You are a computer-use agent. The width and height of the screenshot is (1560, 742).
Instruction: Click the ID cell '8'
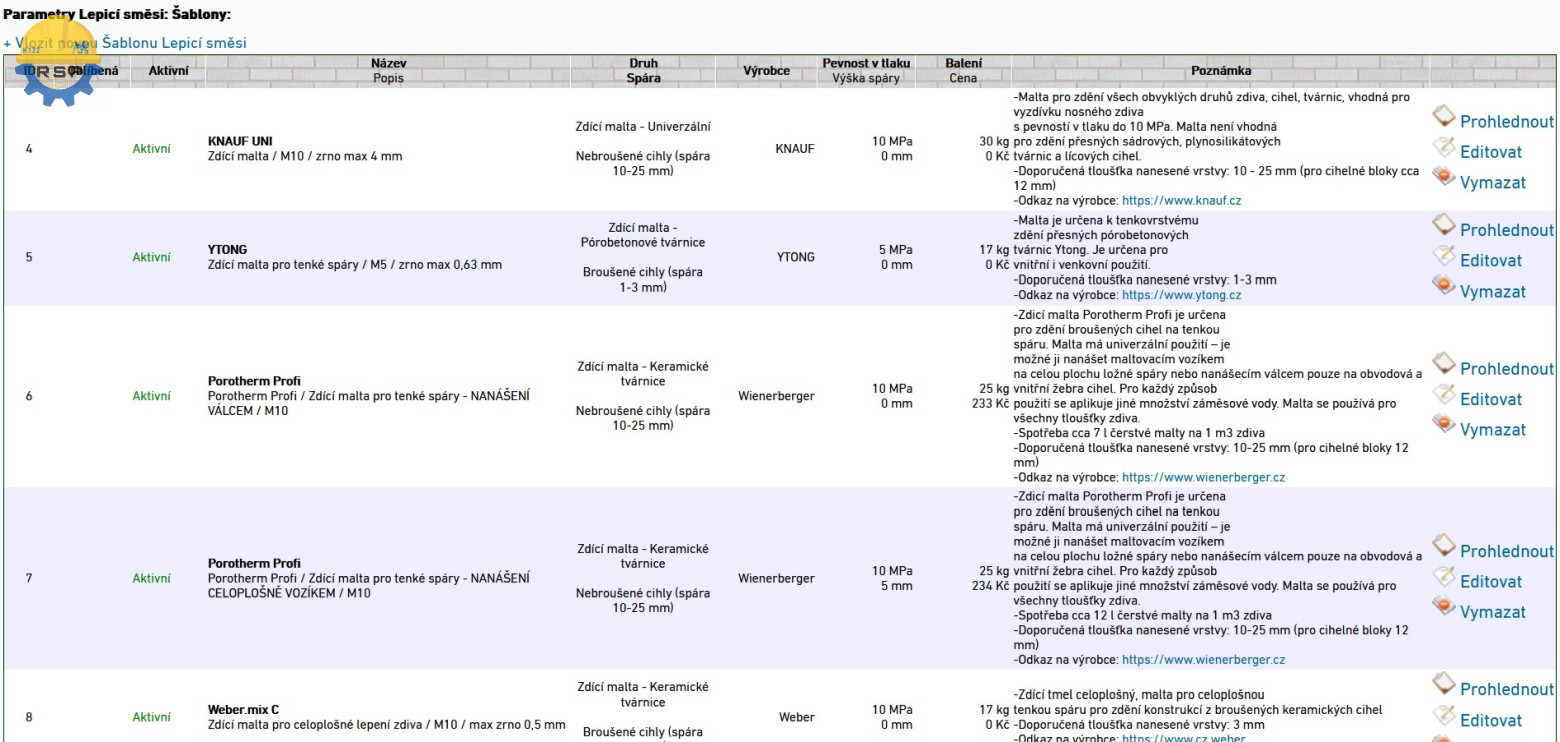29,717
